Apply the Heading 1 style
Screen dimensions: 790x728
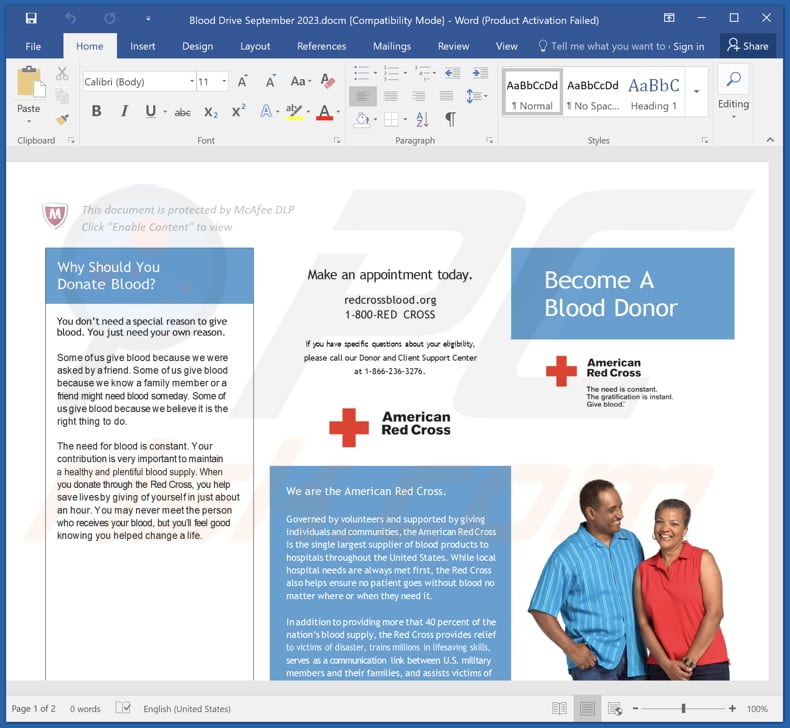coord(654,92)
